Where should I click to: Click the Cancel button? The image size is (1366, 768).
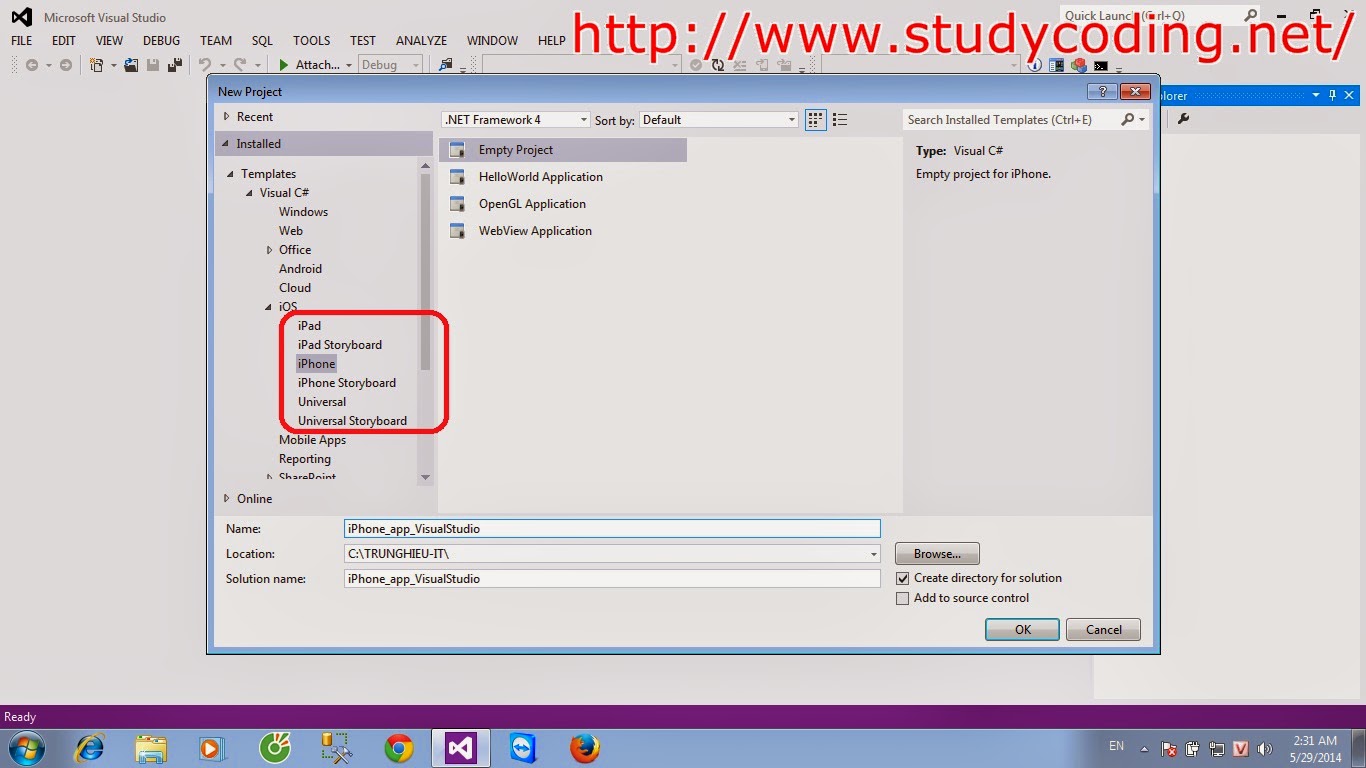tap(1103, 630)
